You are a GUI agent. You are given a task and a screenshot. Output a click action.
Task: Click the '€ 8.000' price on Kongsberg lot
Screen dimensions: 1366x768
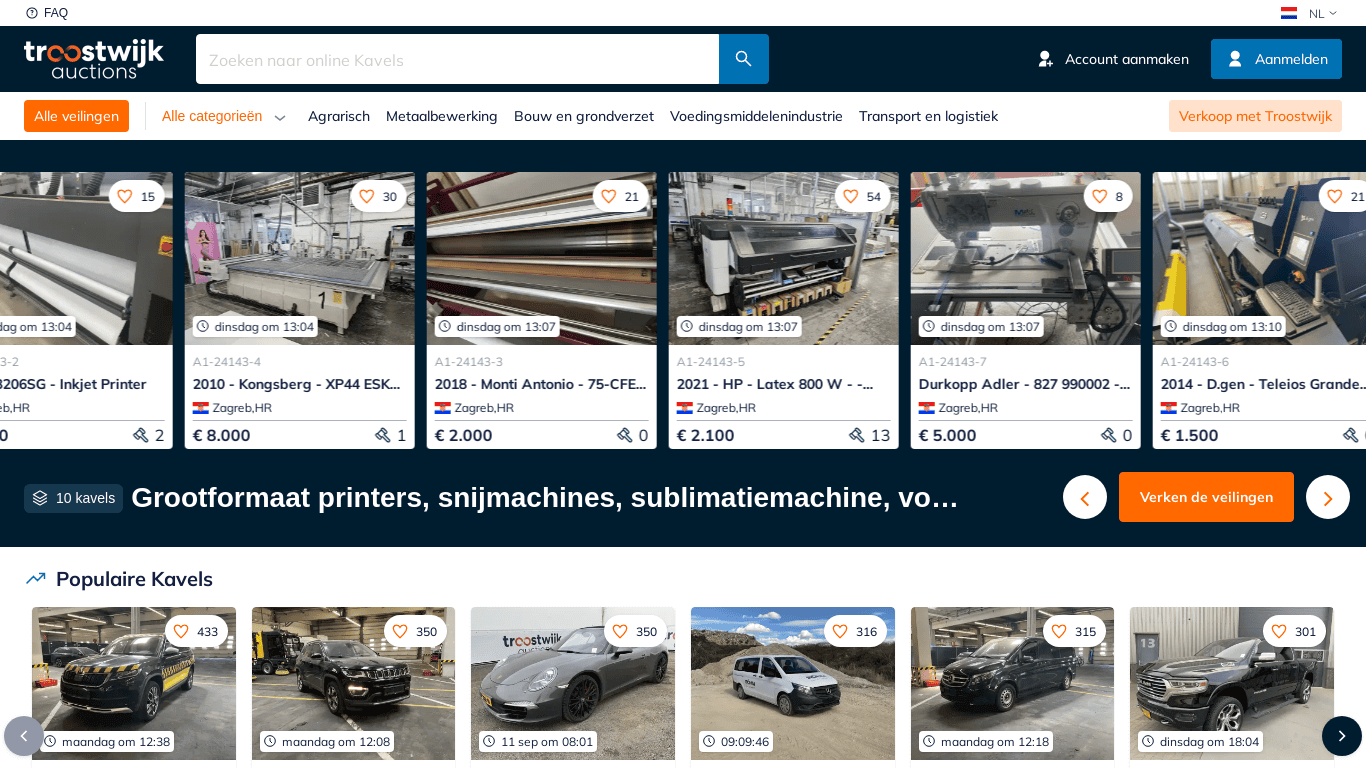pyautogui.click(x=222, y=435)
